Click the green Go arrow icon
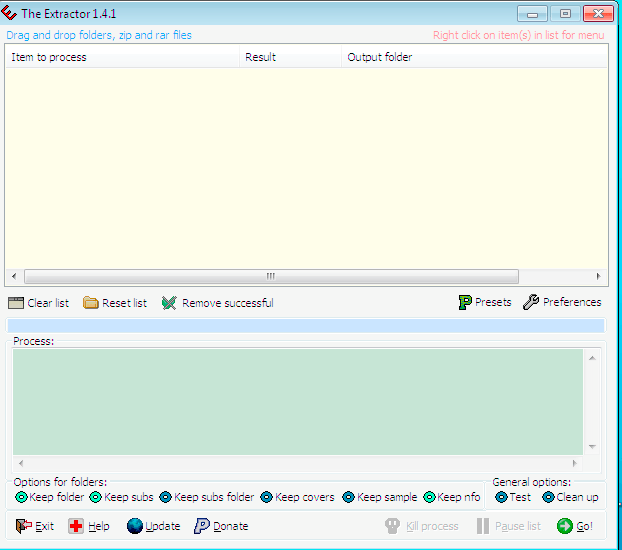The image size is (622, 550). (x=564, y=526)
